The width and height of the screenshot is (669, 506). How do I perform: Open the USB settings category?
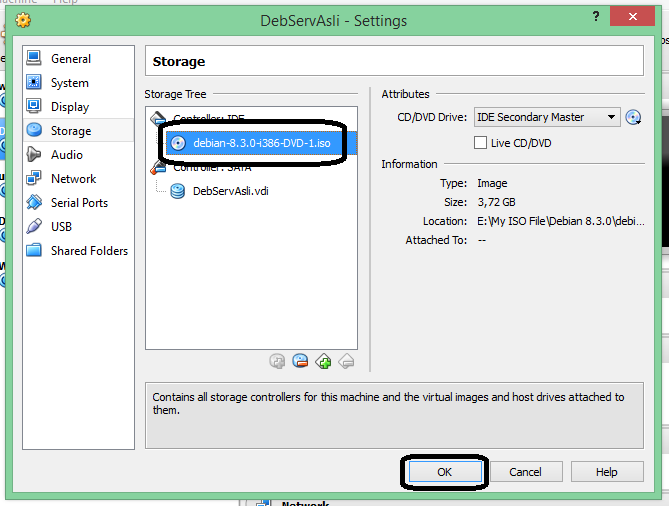(79, 226)
